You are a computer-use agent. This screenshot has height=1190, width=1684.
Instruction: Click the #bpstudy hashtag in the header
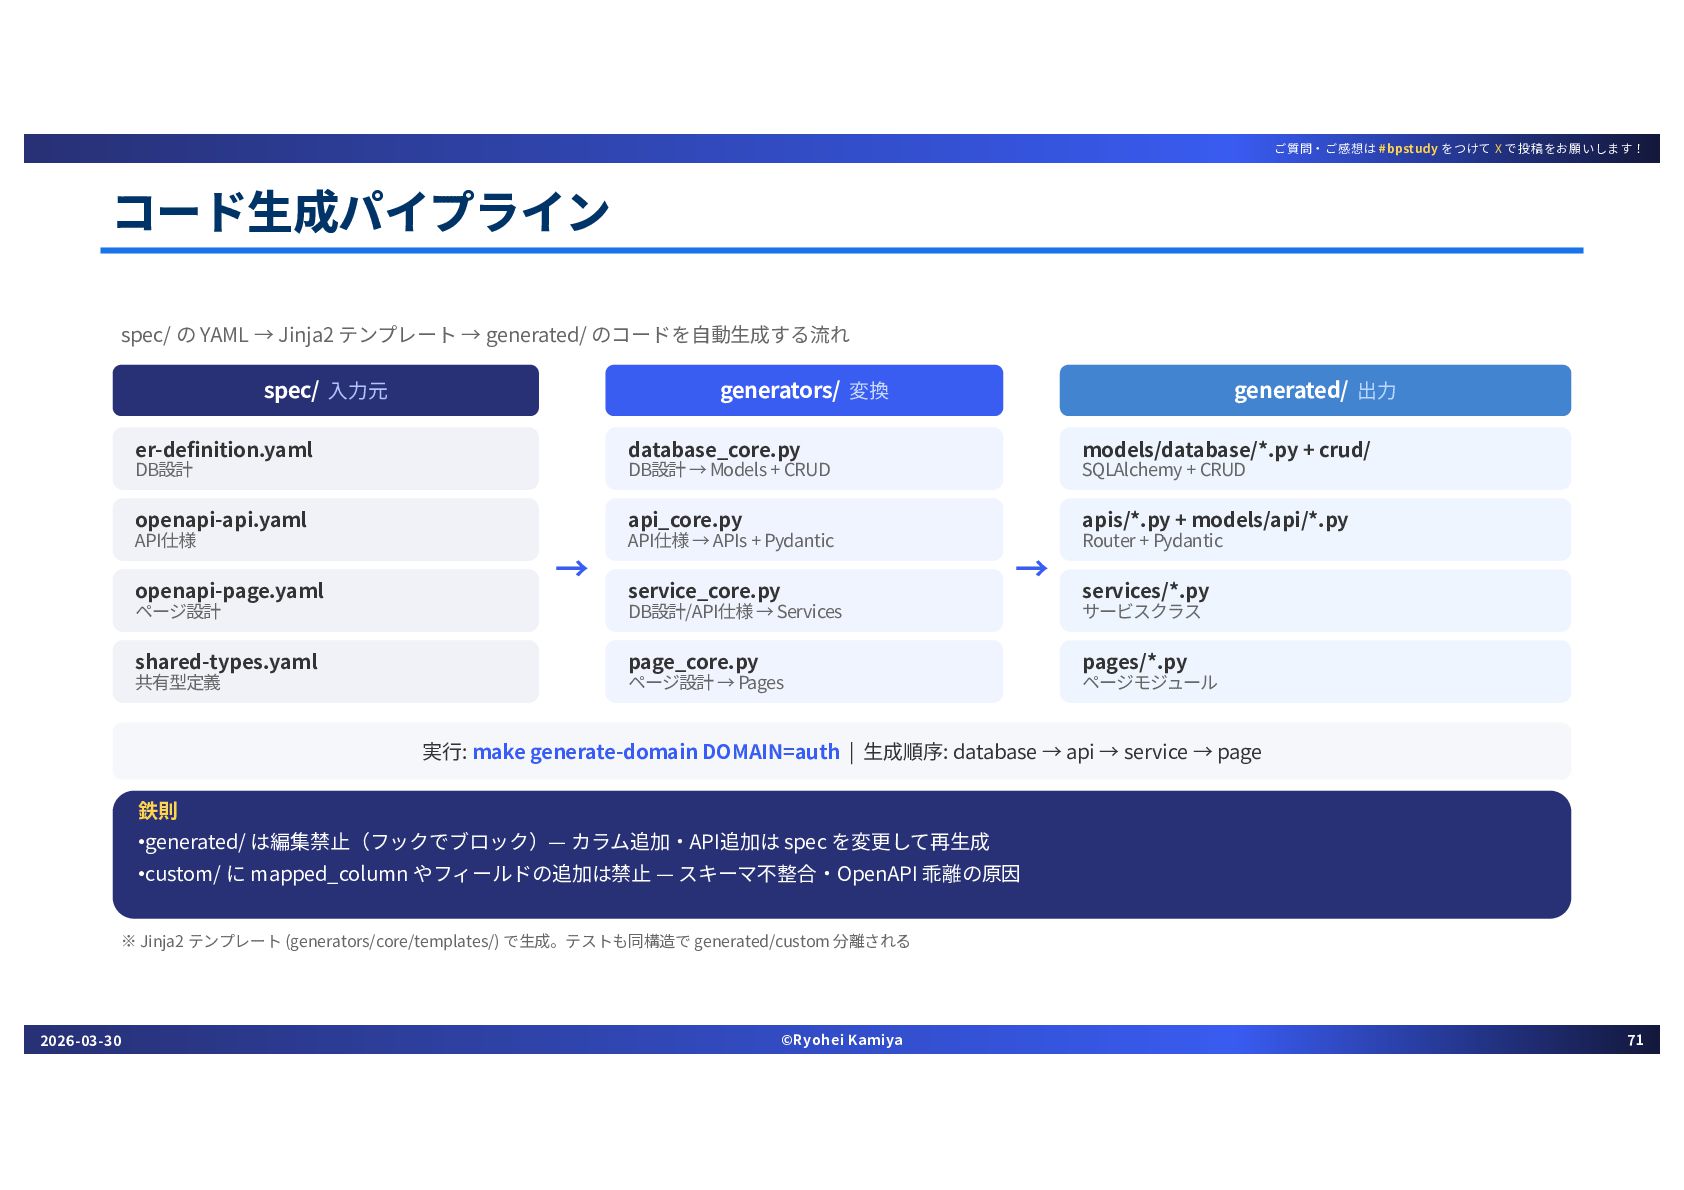[x=1408, y=149]
